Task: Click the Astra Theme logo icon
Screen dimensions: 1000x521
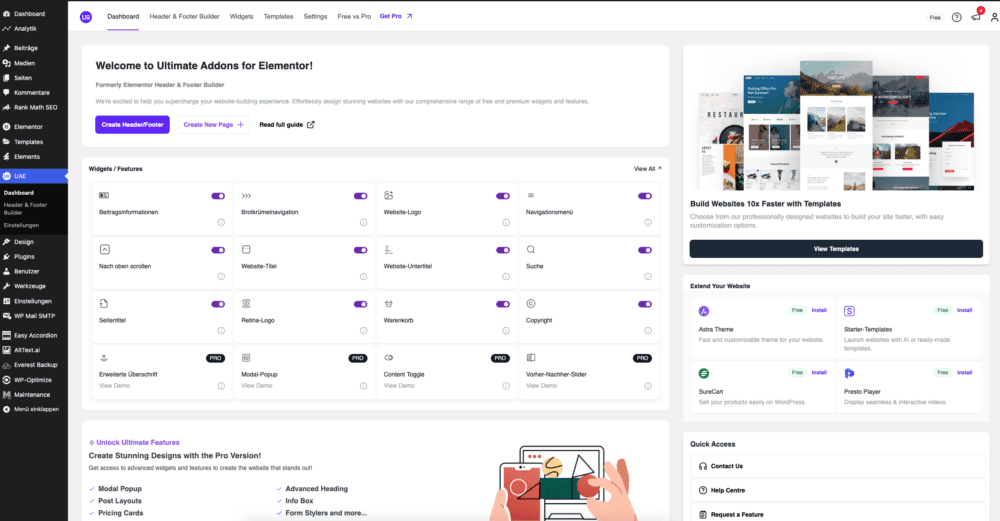Action: point(703,311)
